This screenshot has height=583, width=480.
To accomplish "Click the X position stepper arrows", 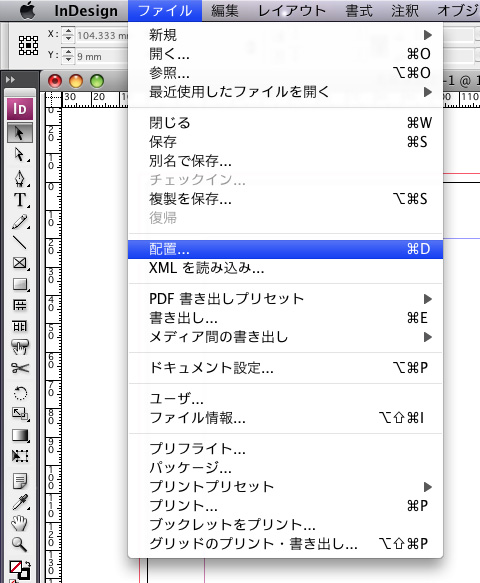I will [68, 35].
